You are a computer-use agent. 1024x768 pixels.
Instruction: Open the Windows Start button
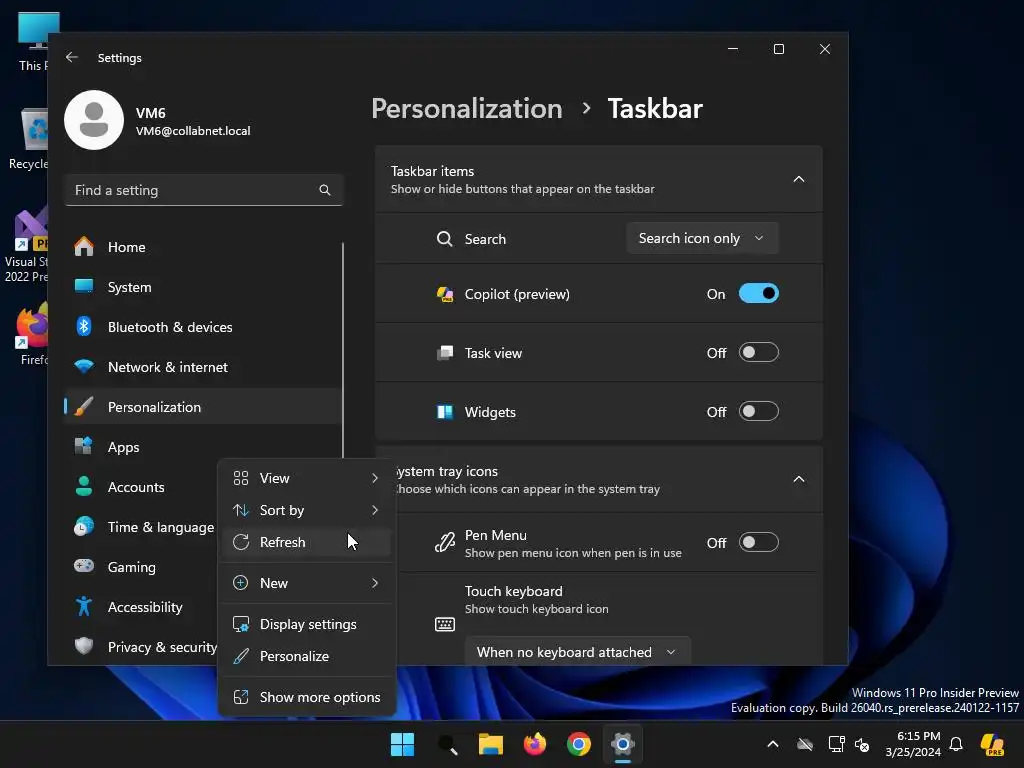402,744
